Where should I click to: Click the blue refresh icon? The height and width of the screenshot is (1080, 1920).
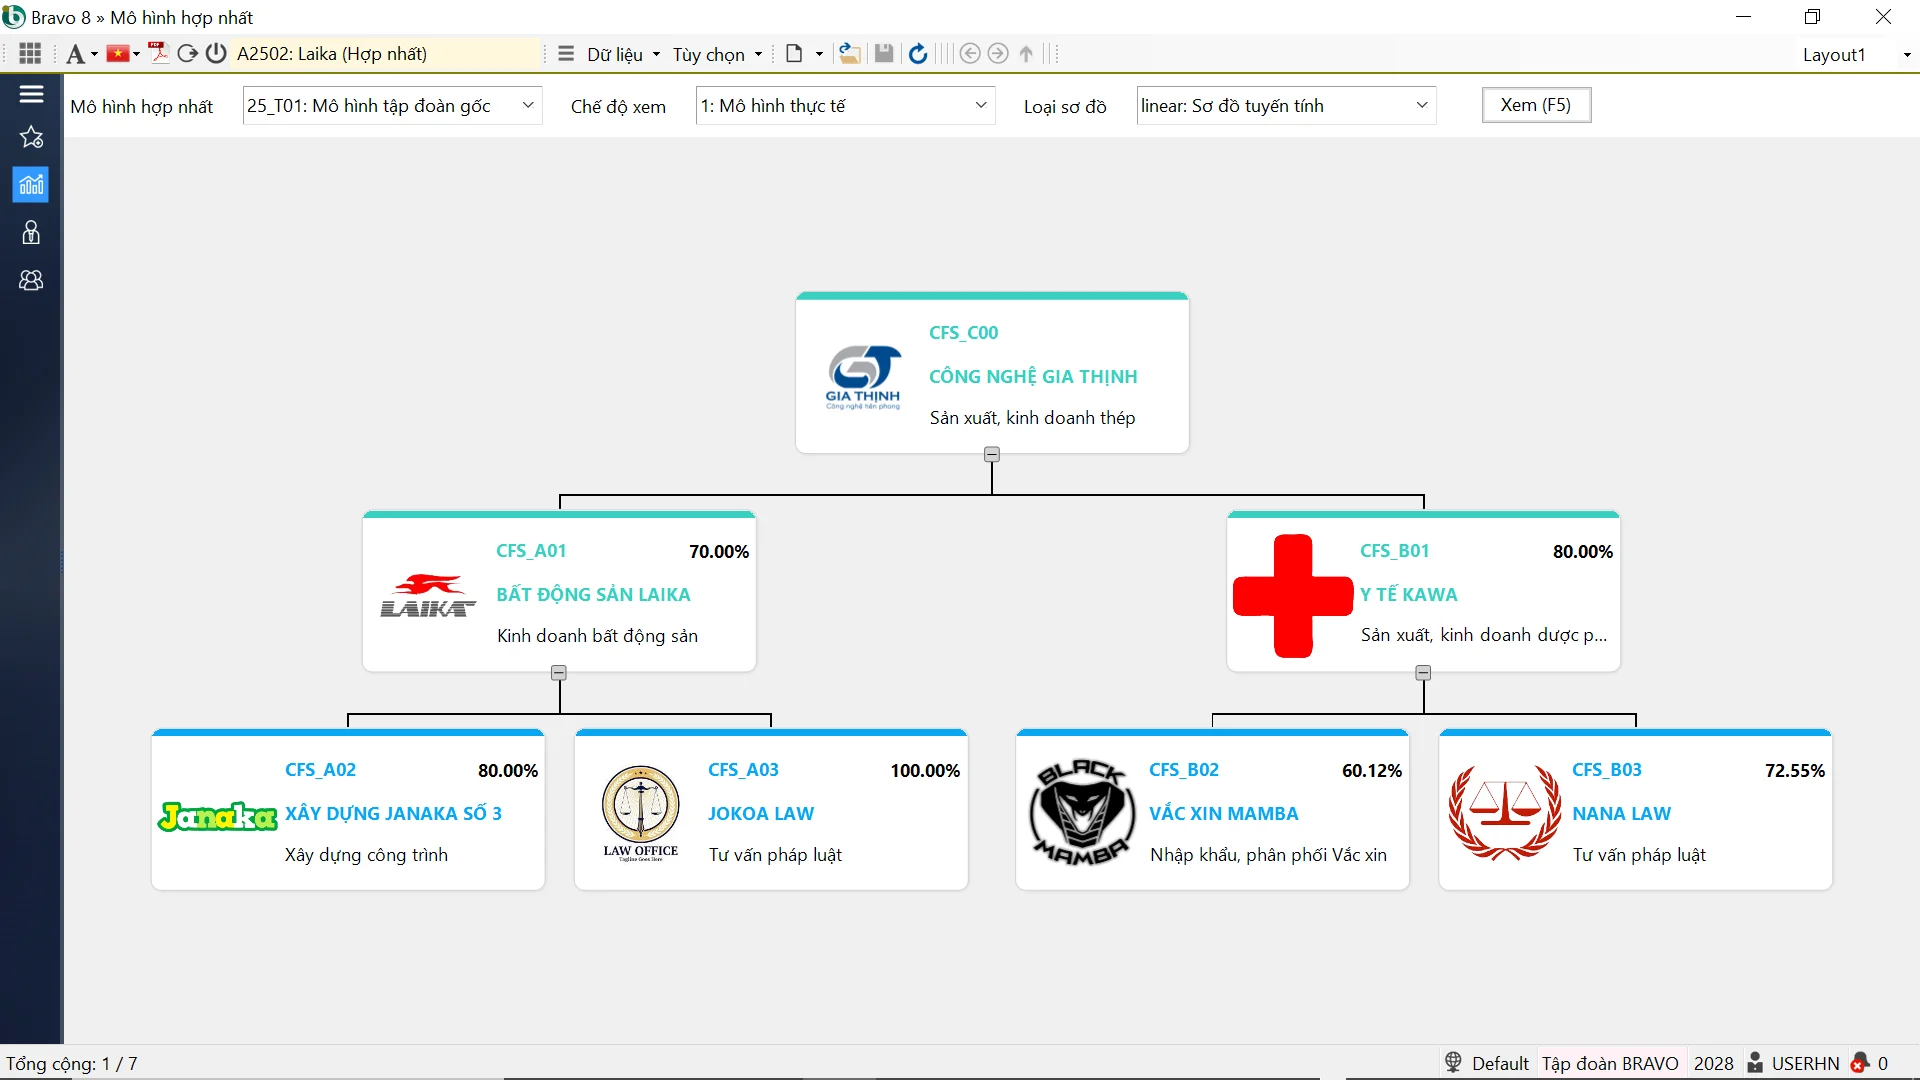(918, 54)
